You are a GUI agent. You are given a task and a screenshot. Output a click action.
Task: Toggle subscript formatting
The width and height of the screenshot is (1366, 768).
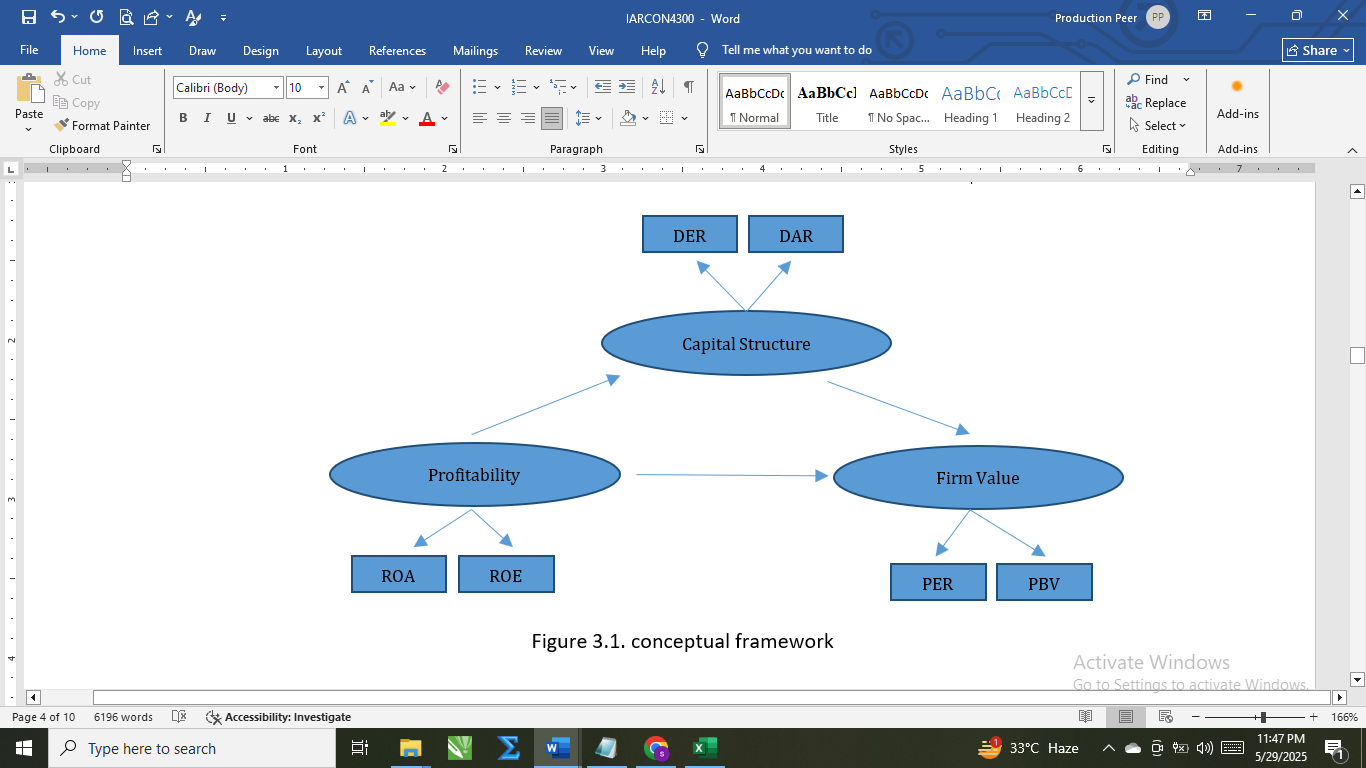click(x=295, y=118)
